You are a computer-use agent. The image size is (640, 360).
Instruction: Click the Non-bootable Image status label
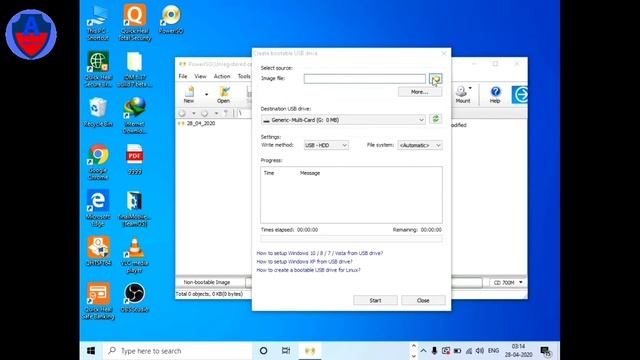click(207, 282)
